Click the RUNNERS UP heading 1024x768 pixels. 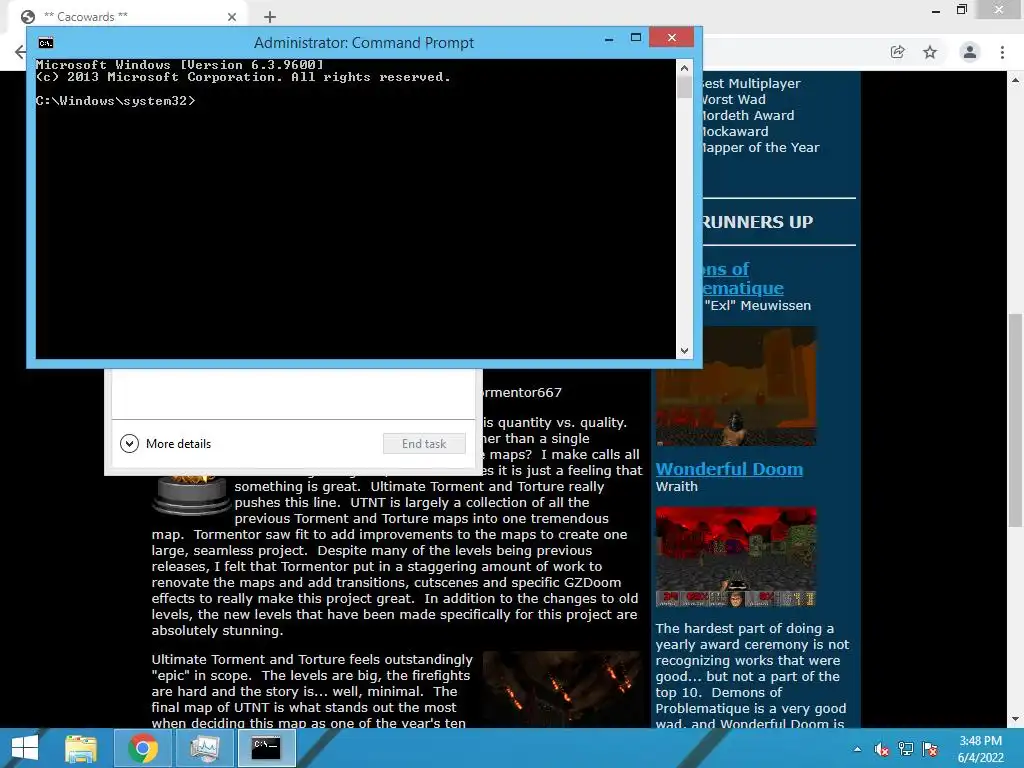click(758, 222)
